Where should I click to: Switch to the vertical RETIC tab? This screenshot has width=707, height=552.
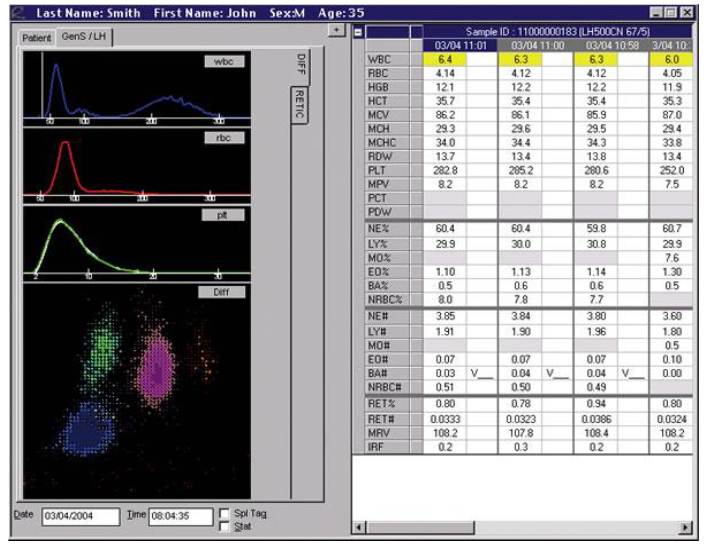pos(298,104)
